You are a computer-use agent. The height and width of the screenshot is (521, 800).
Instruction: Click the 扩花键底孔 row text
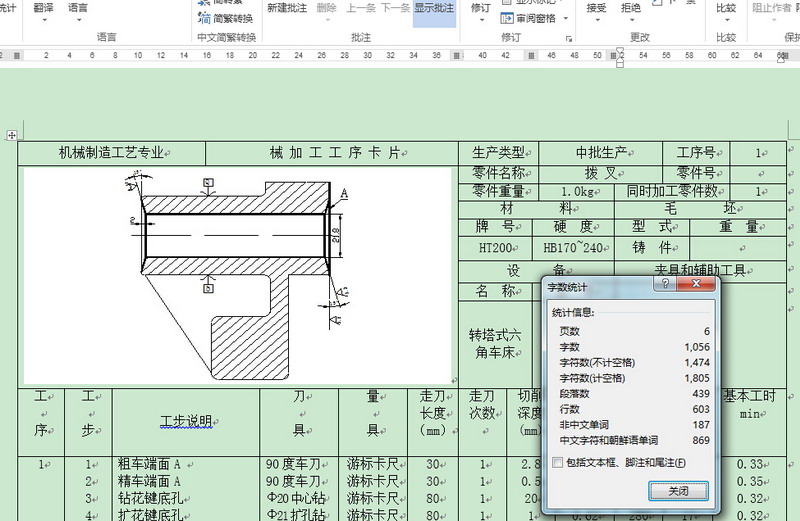pyautogui.click(x=151, y=514)
